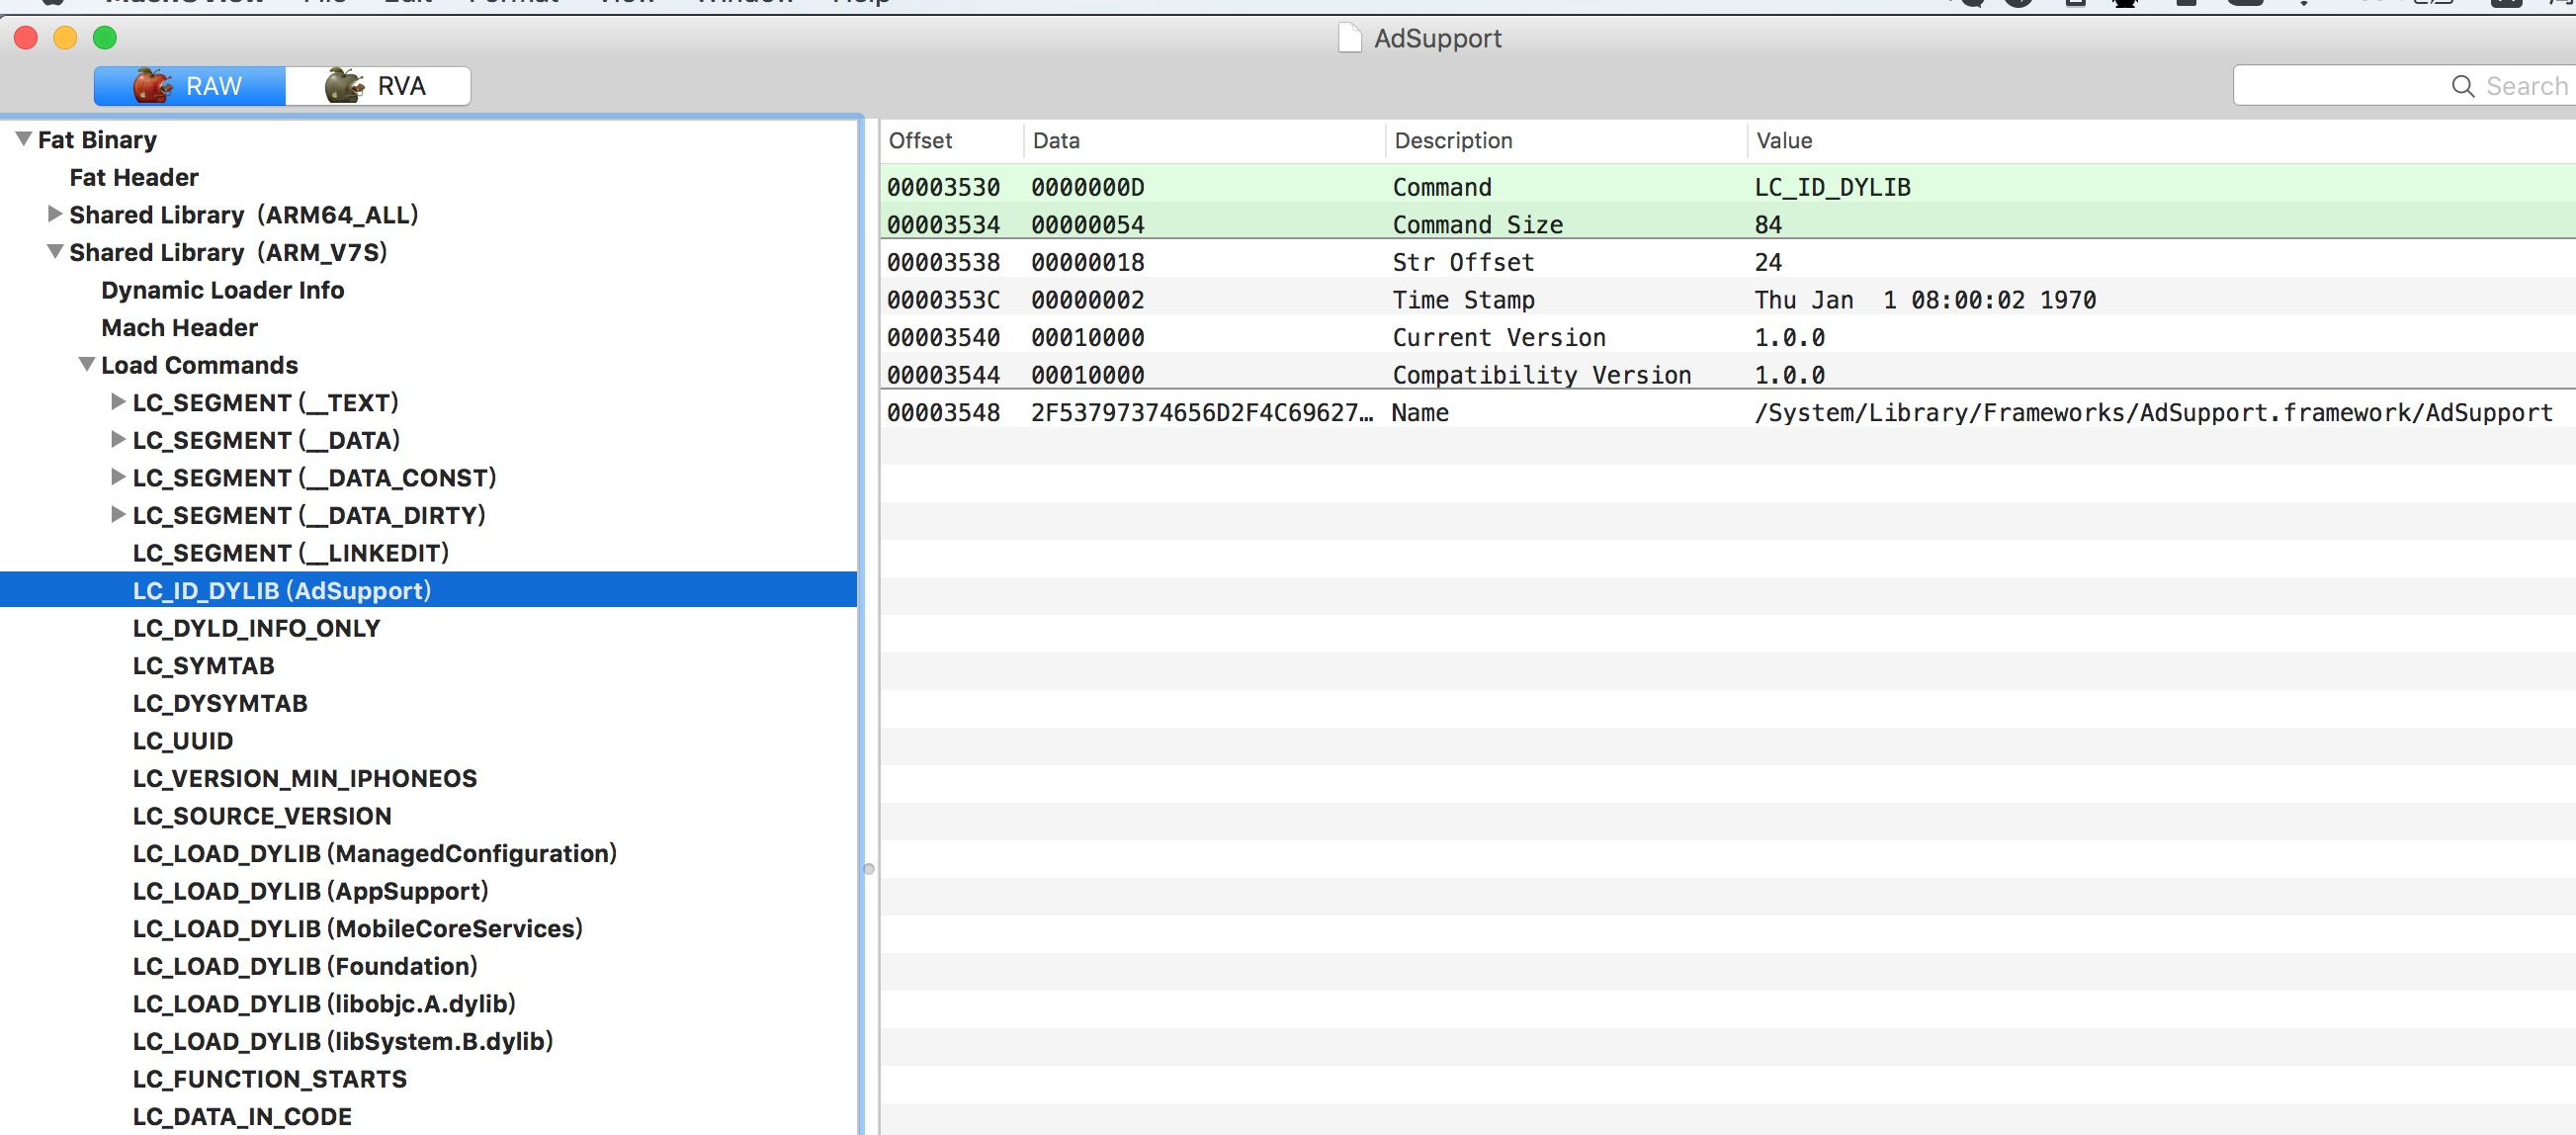Click the LC_SEGMENT (__DATA_CONST) label
Viewport: 2576px width, 1135px height.
click(314, 478)
